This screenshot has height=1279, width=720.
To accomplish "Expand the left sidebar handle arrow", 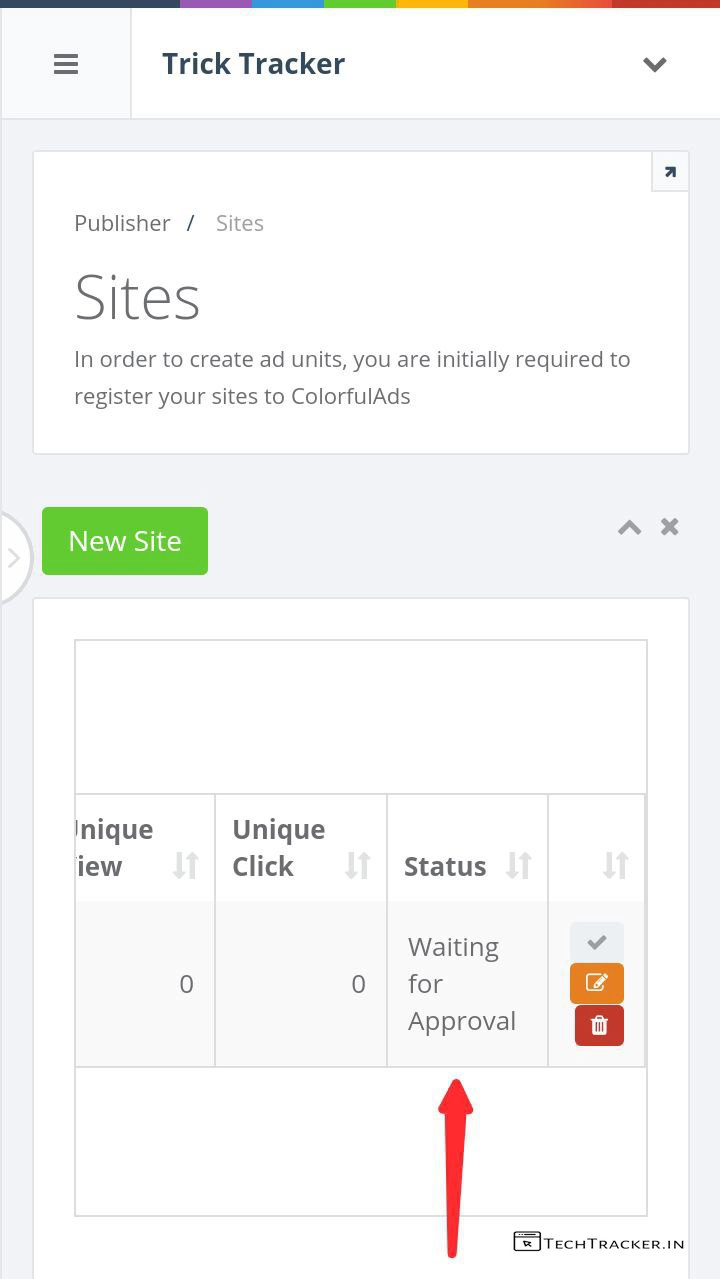I will (13, 558).
